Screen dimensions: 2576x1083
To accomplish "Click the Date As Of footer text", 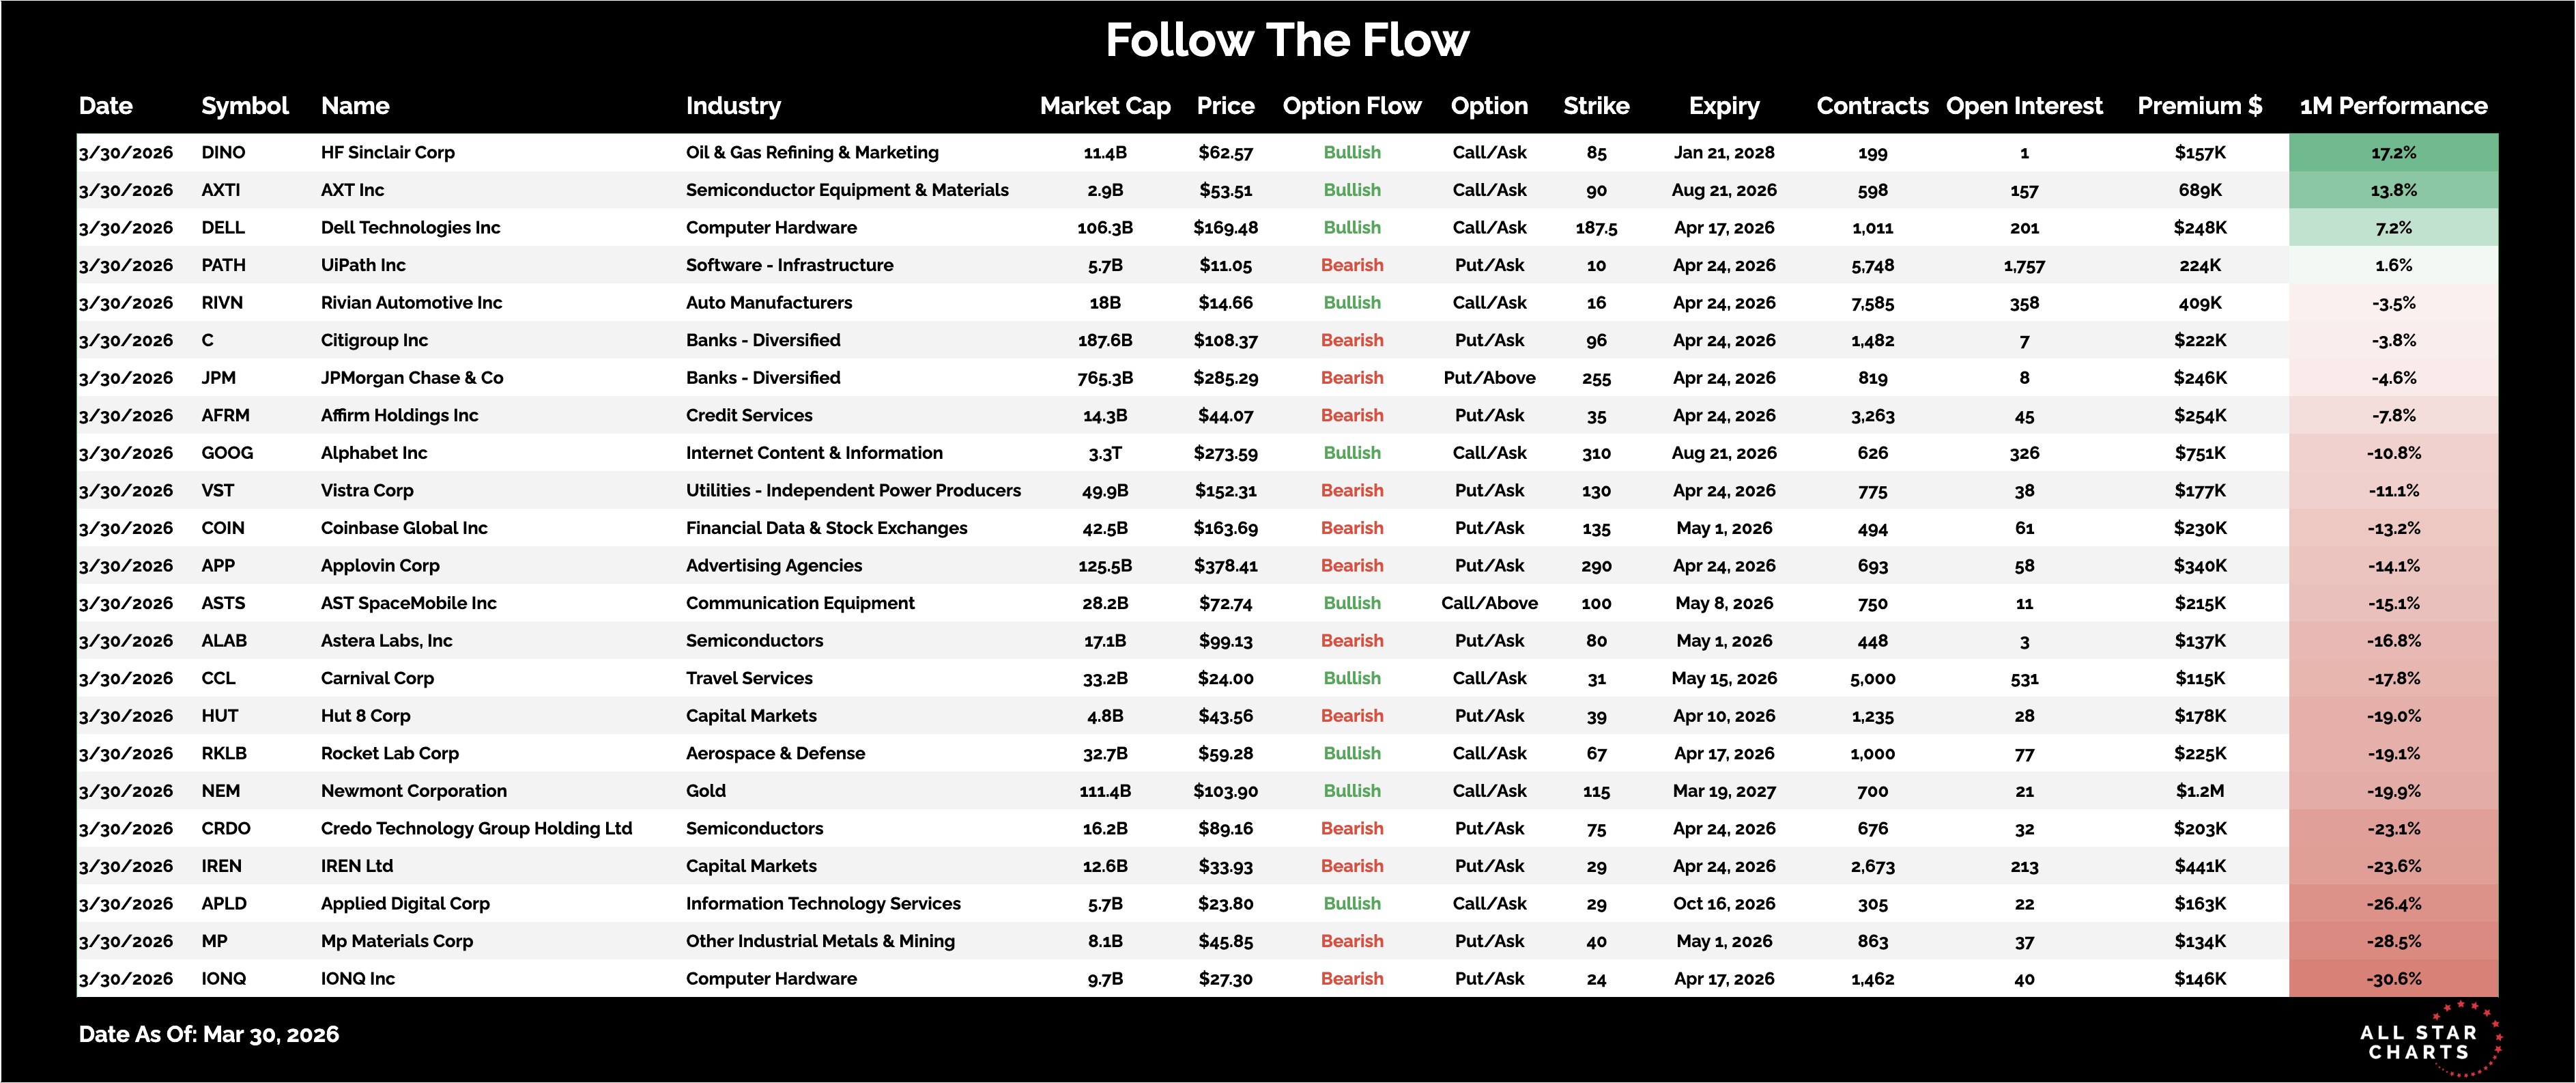I will click(x=209, y=1035).
